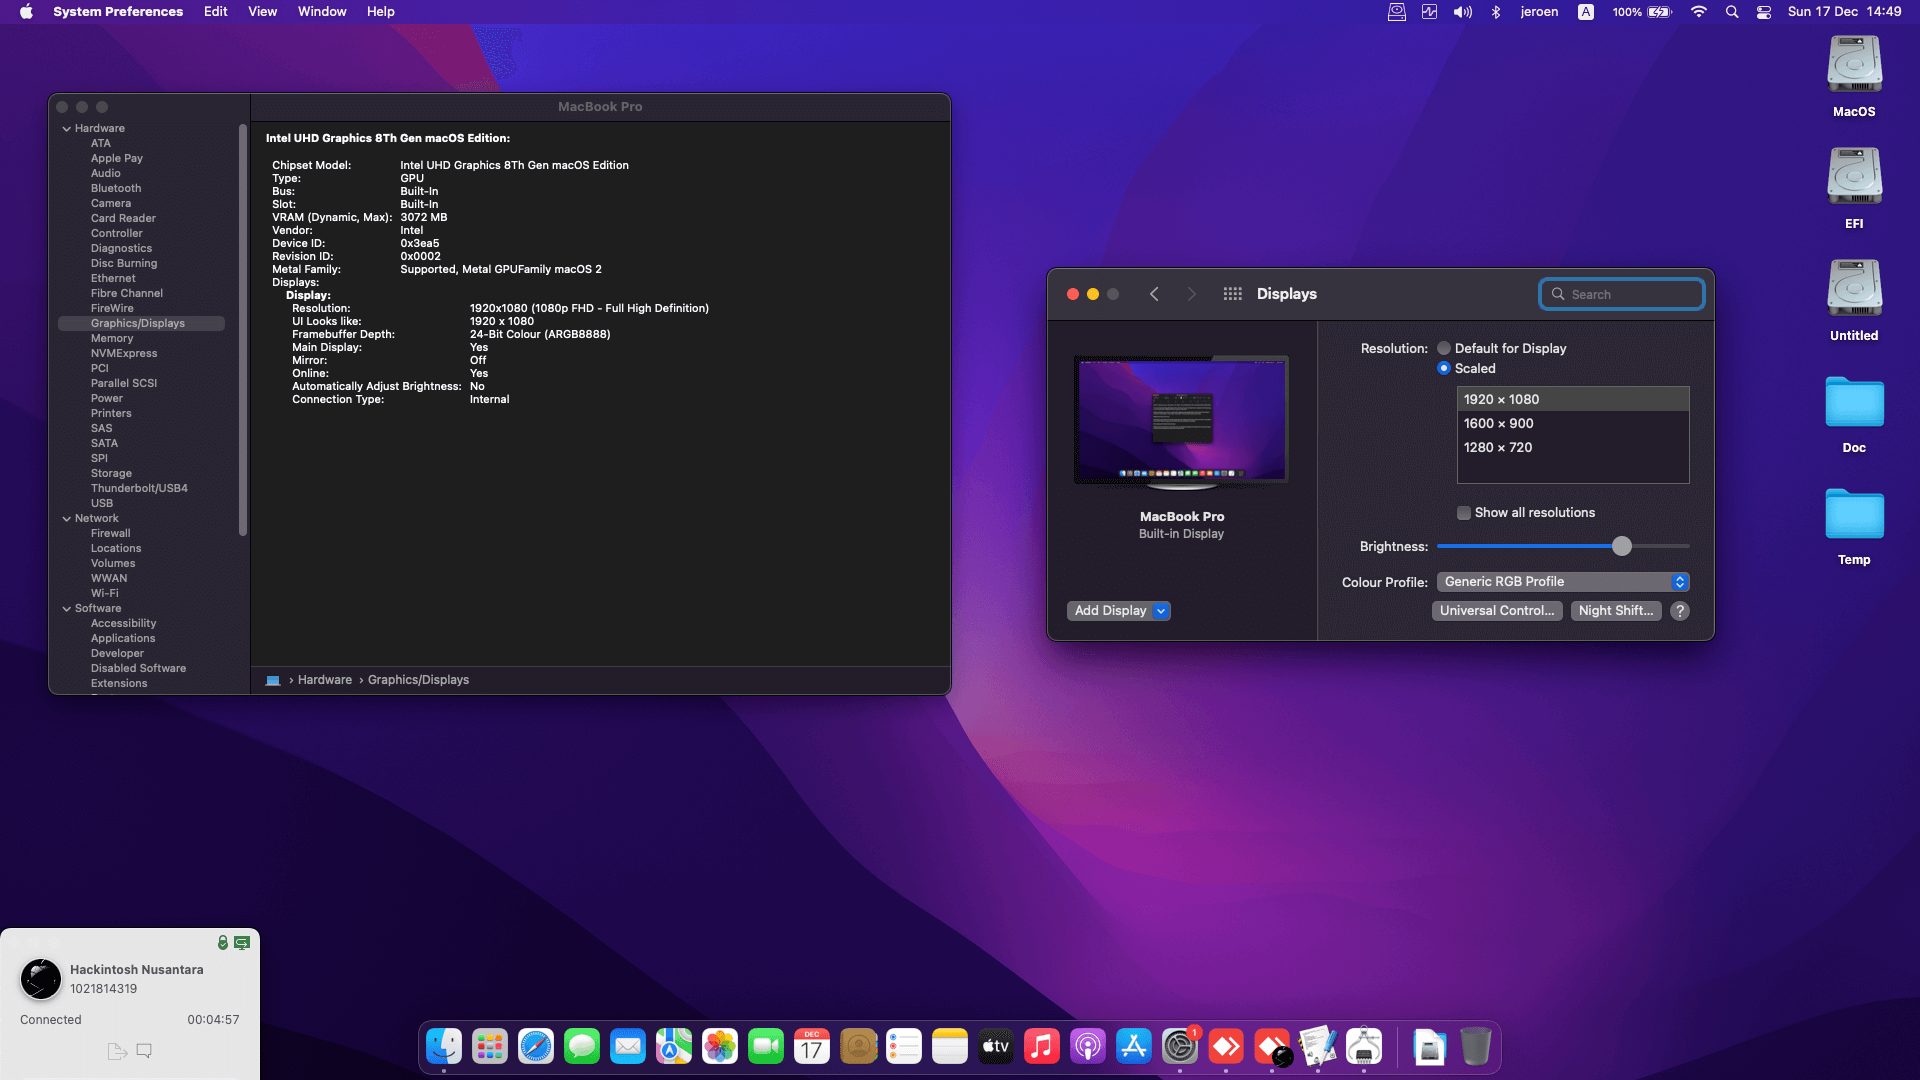
Task: Open the View menu
Action: click(x=262, y=12)
